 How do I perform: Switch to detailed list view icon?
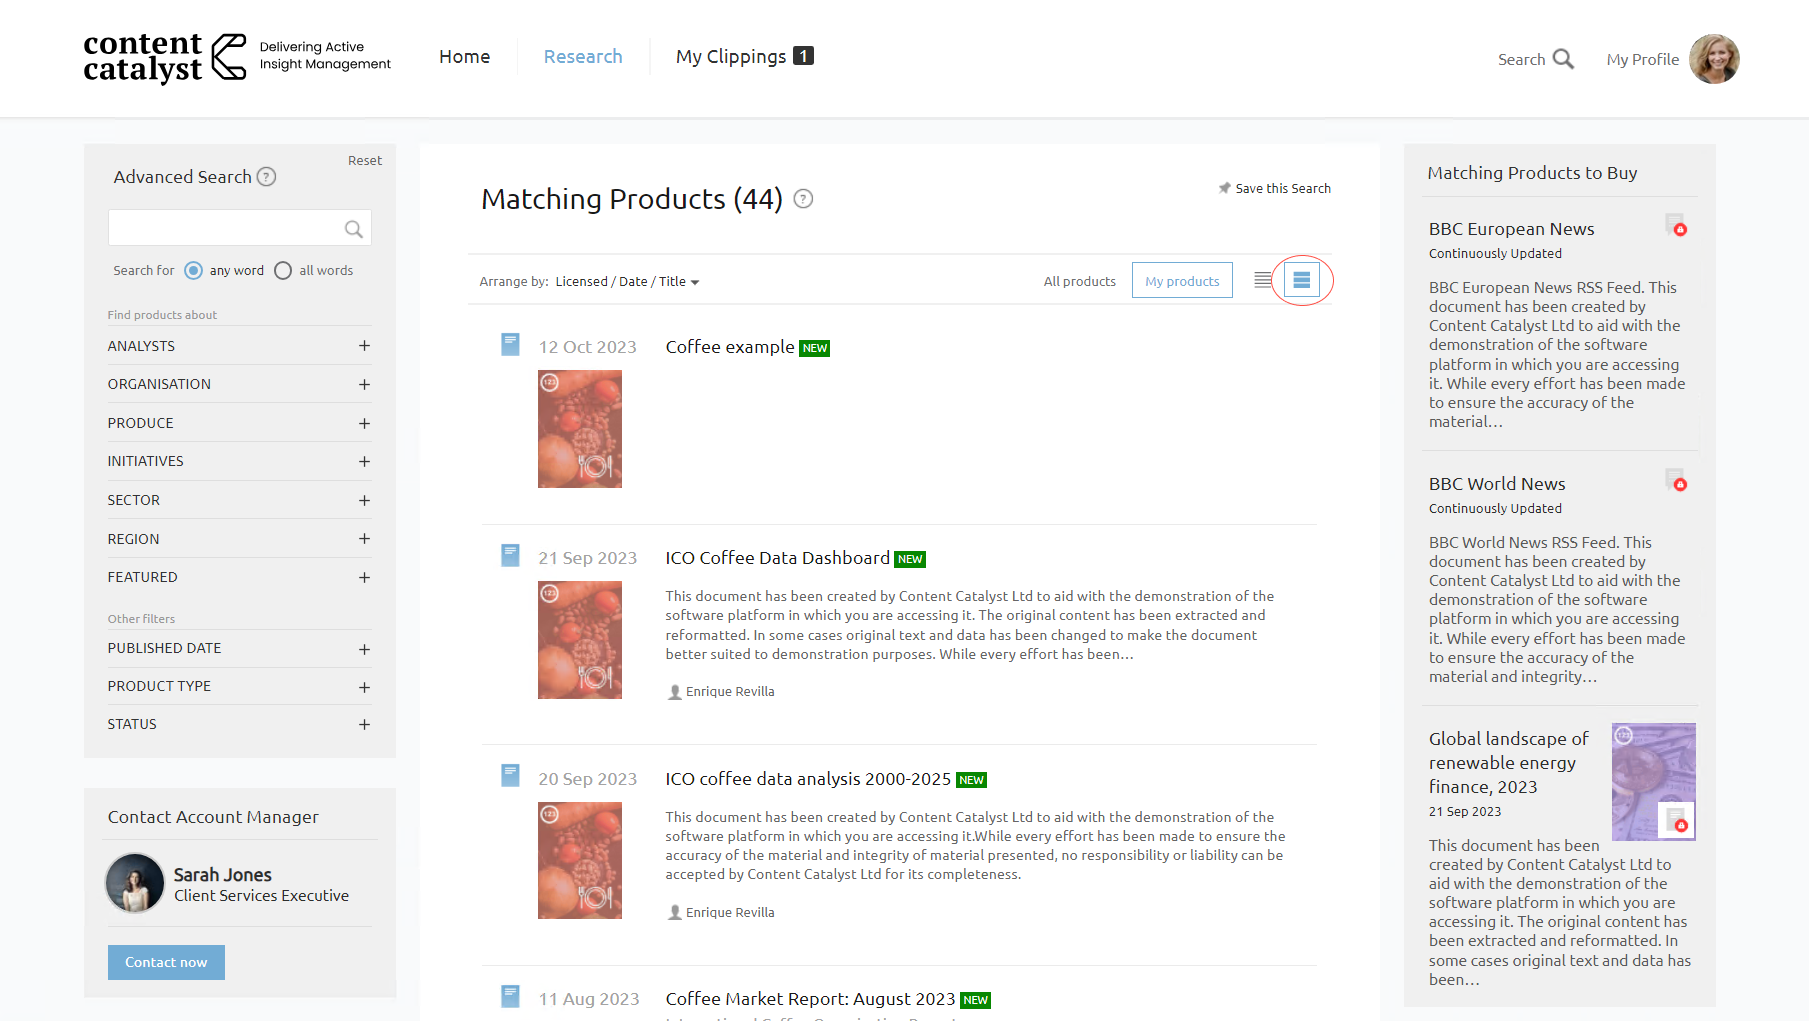click(1301, 280)
